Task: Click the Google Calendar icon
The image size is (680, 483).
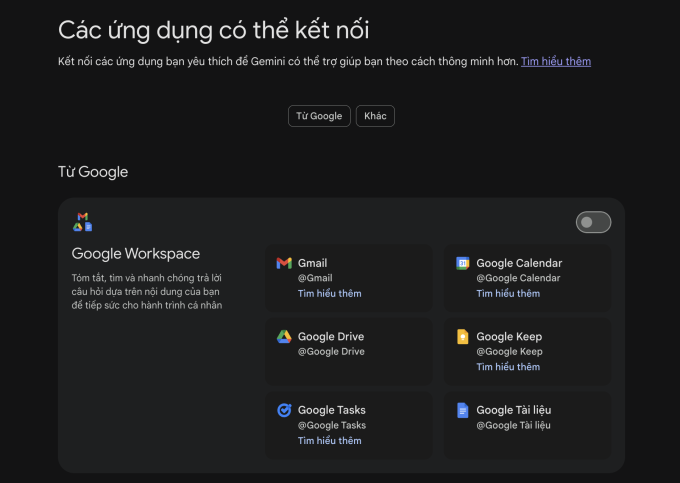Action: click(x=463, y=263)
